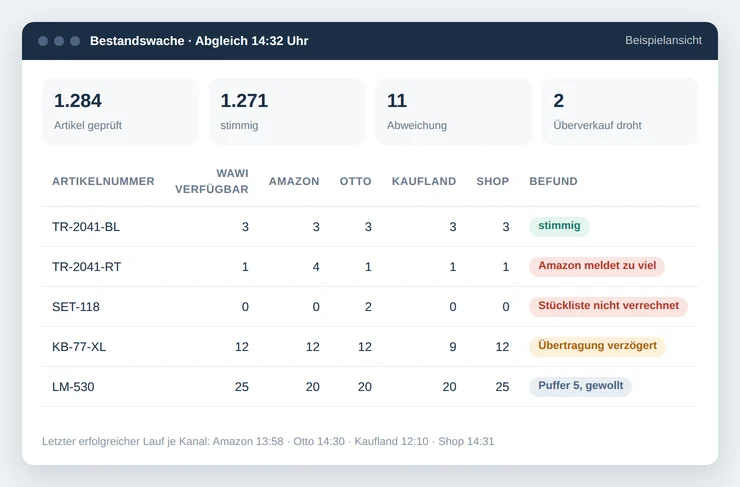Open the 1.271 stimmig summary card
The width and height of the screenshot is (740, 487).
tap(287, 112)
